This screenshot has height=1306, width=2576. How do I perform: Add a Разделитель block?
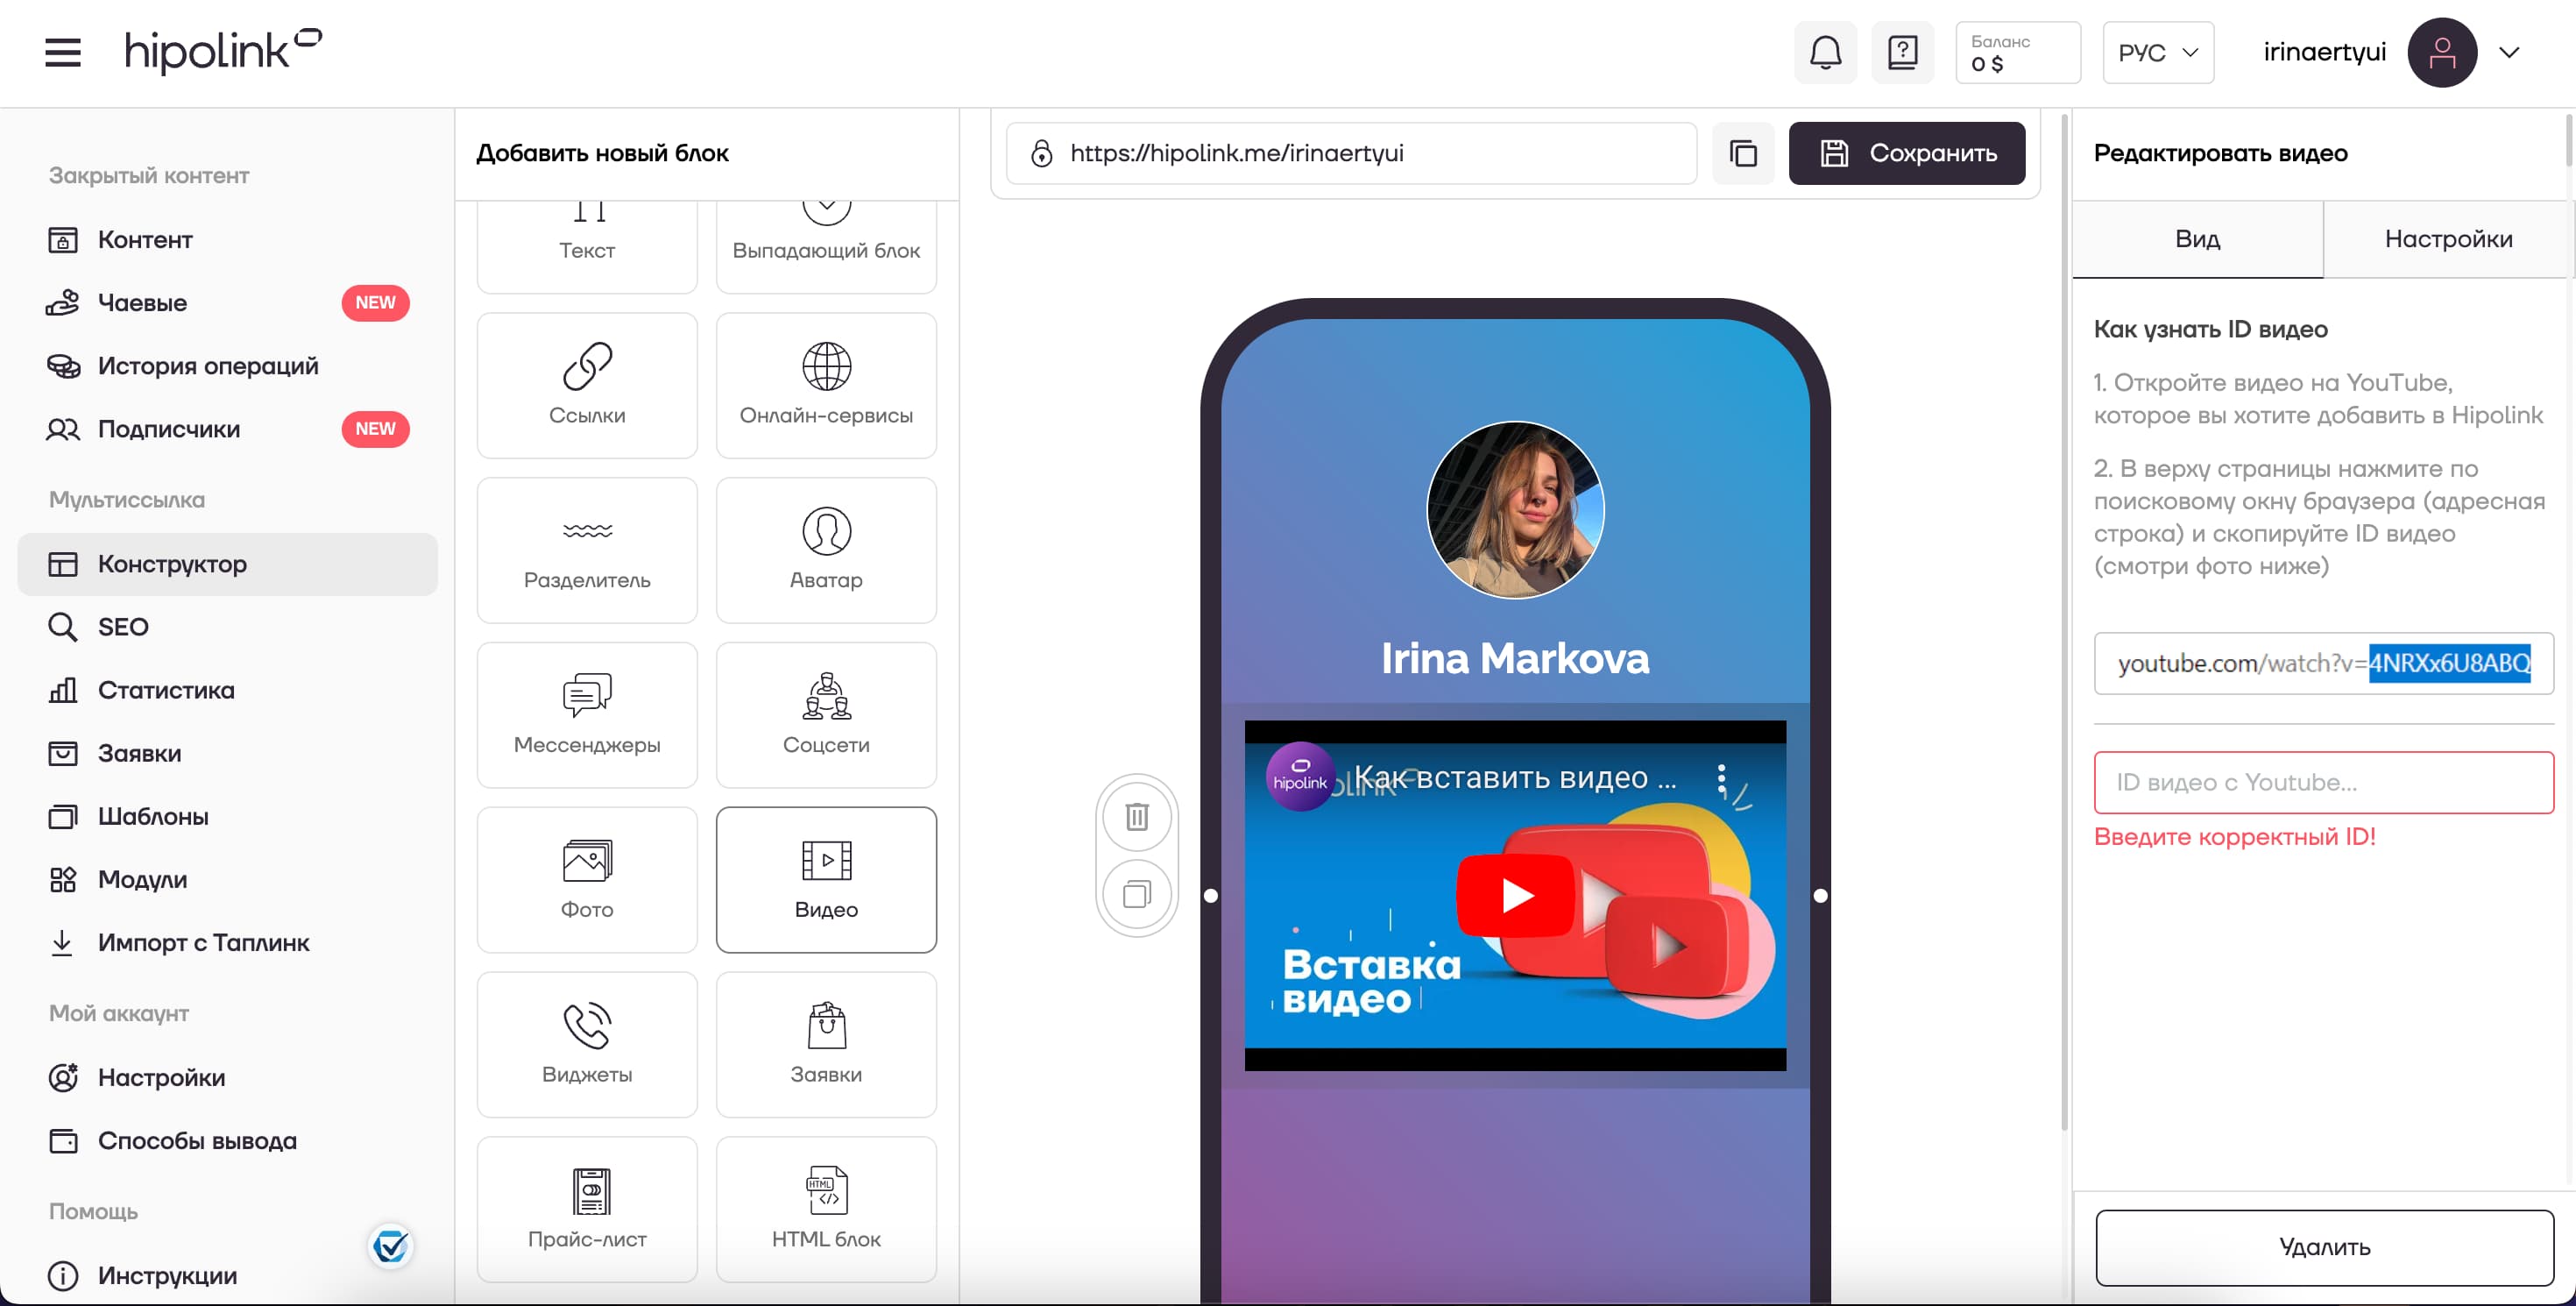pyautogui.click(x=587, y=550)
